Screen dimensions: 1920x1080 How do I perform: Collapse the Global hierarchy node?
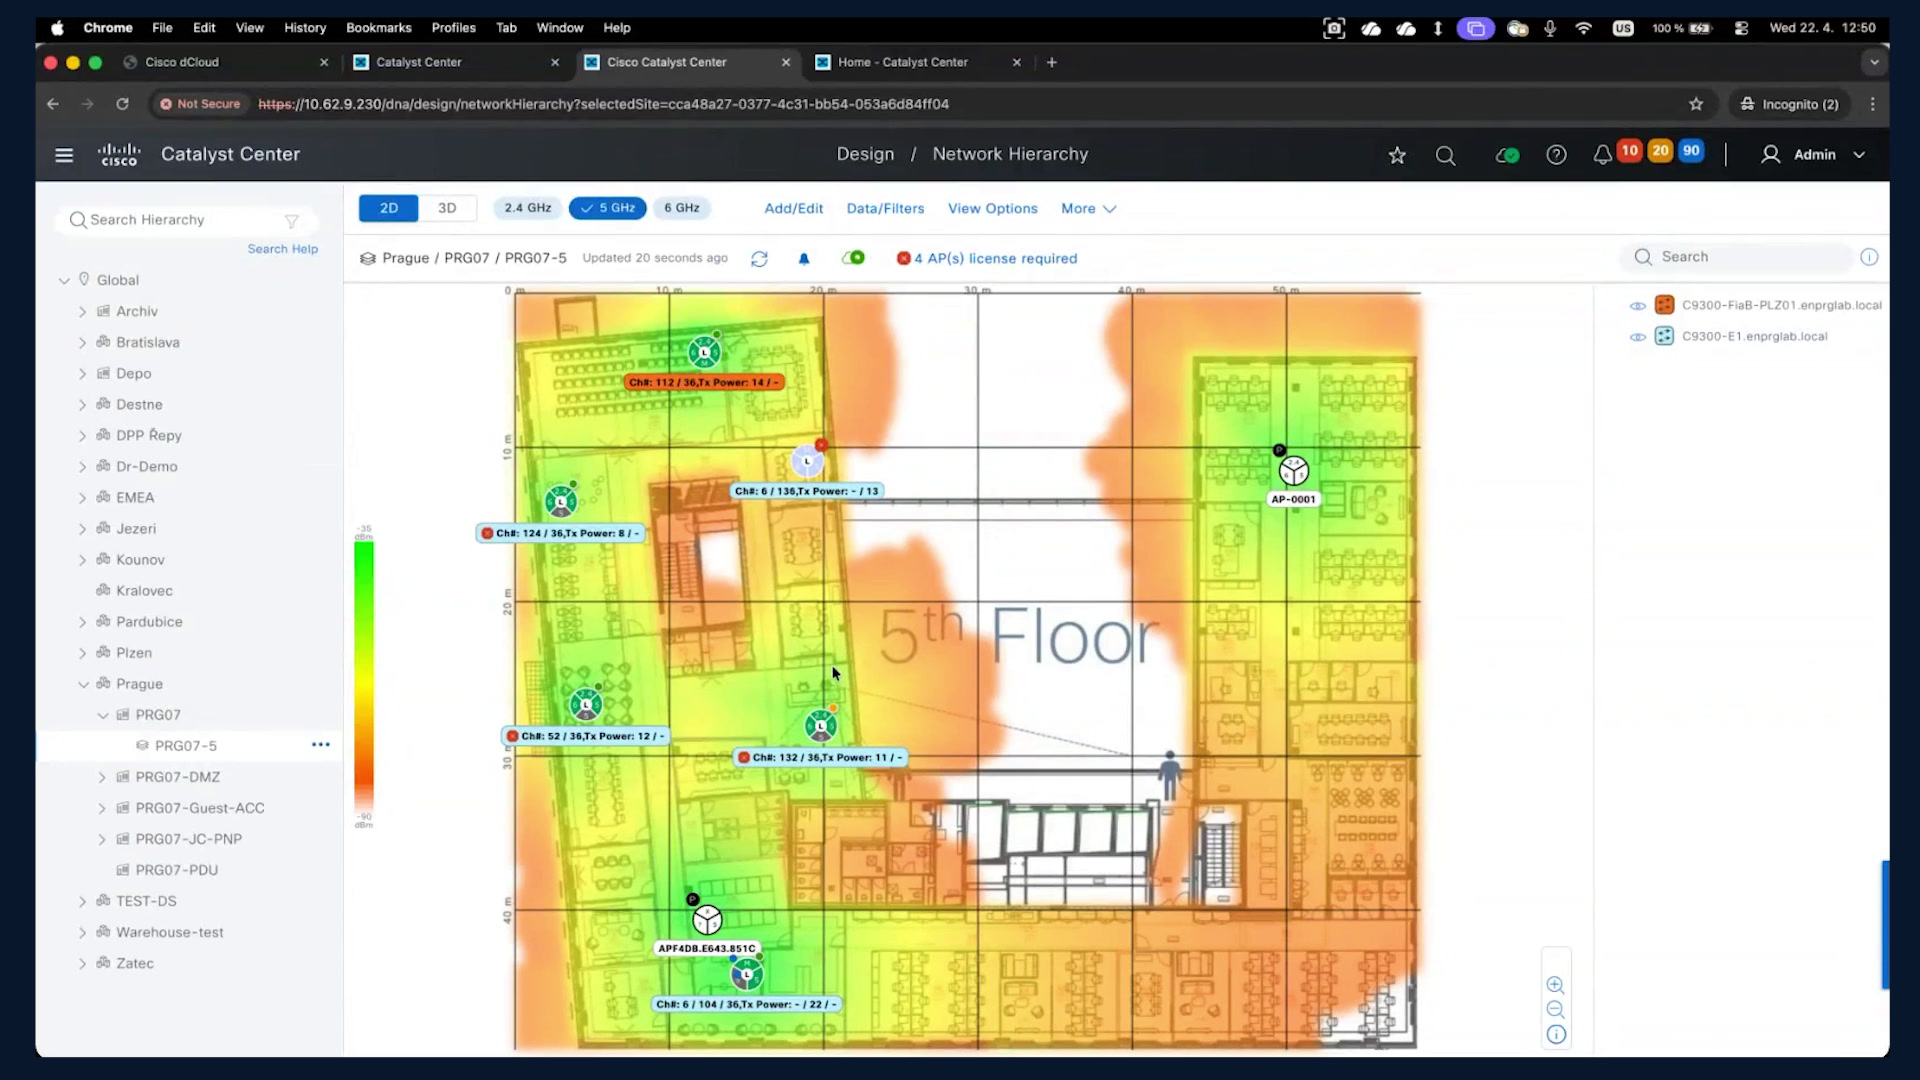(x=64, y=281)
